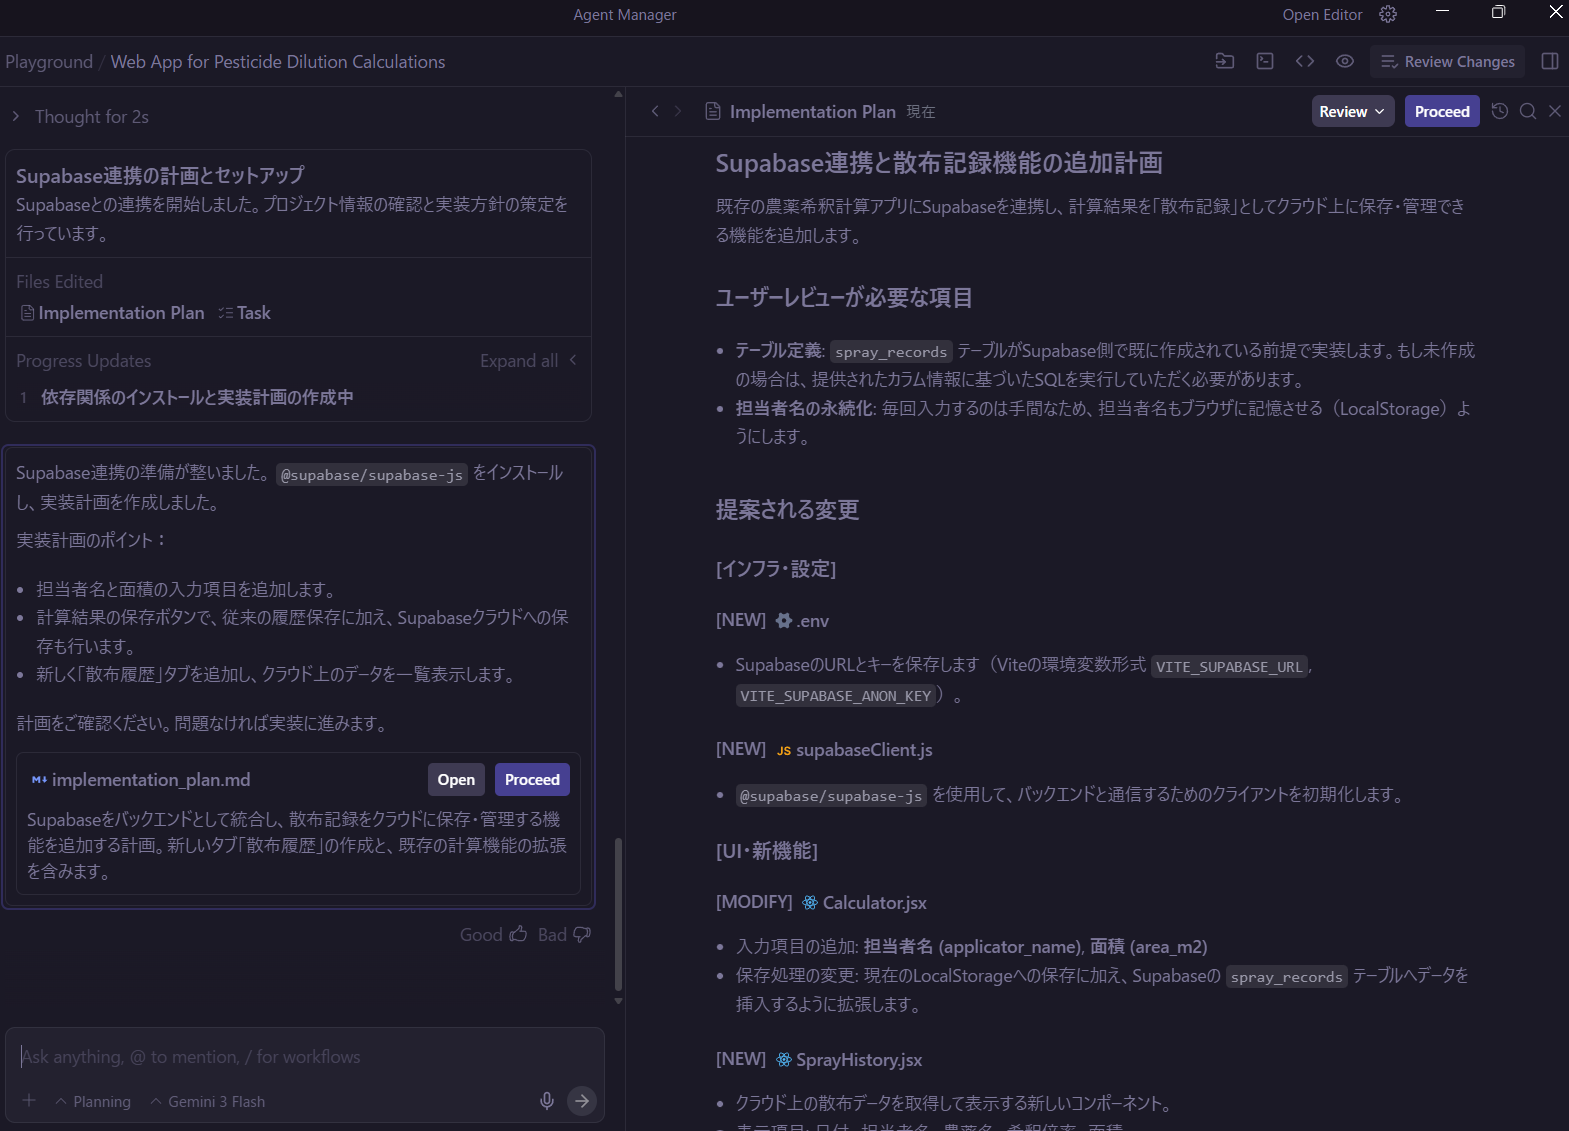Click the VITE_SUPABASE_URL code tag
Viewport: 1569px width, 1131px height.
coord(1229,666)
